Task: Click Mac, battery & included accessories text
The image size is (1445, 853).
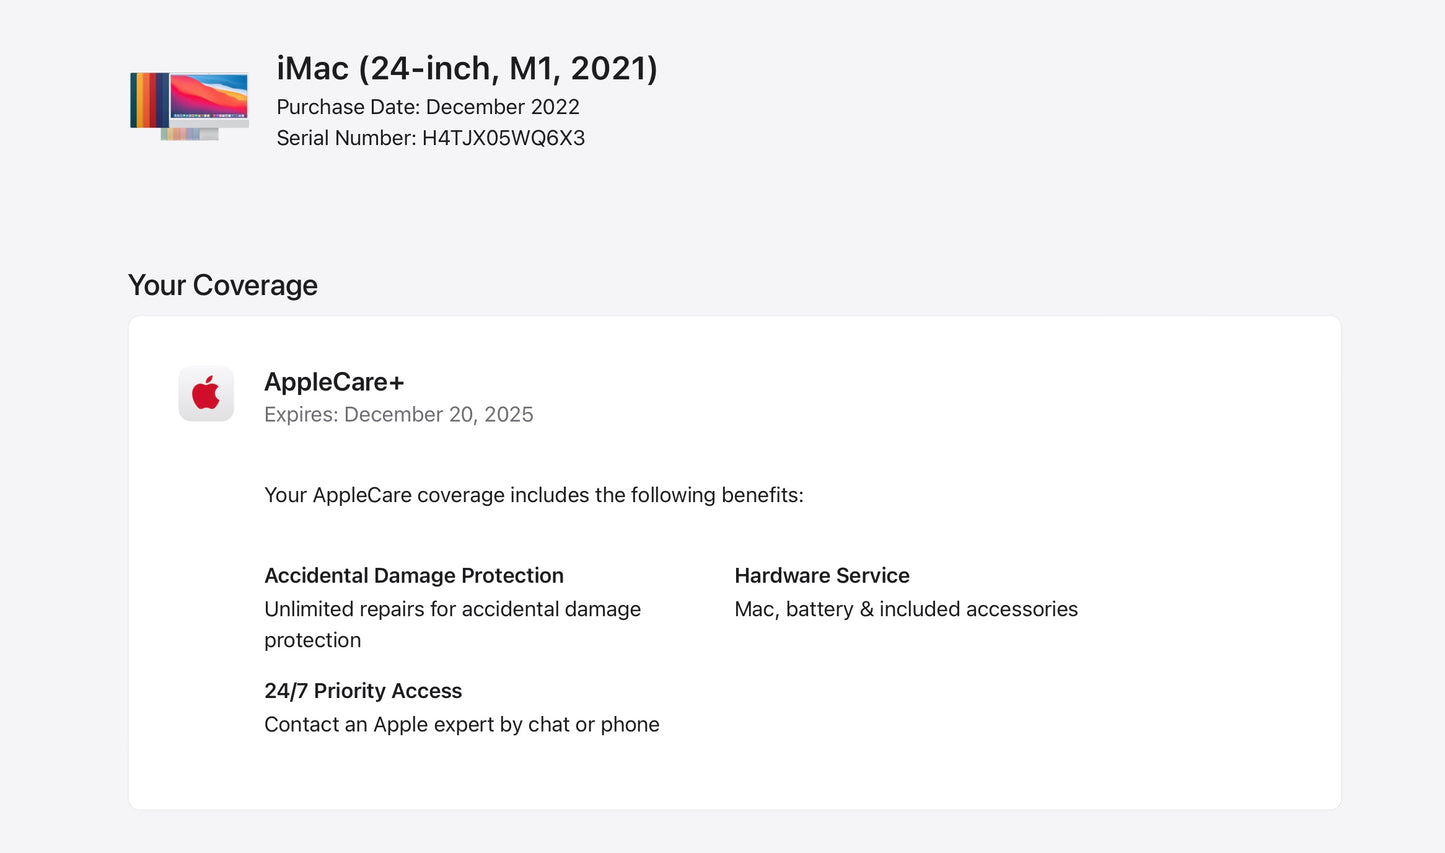Action: (905, 609)
